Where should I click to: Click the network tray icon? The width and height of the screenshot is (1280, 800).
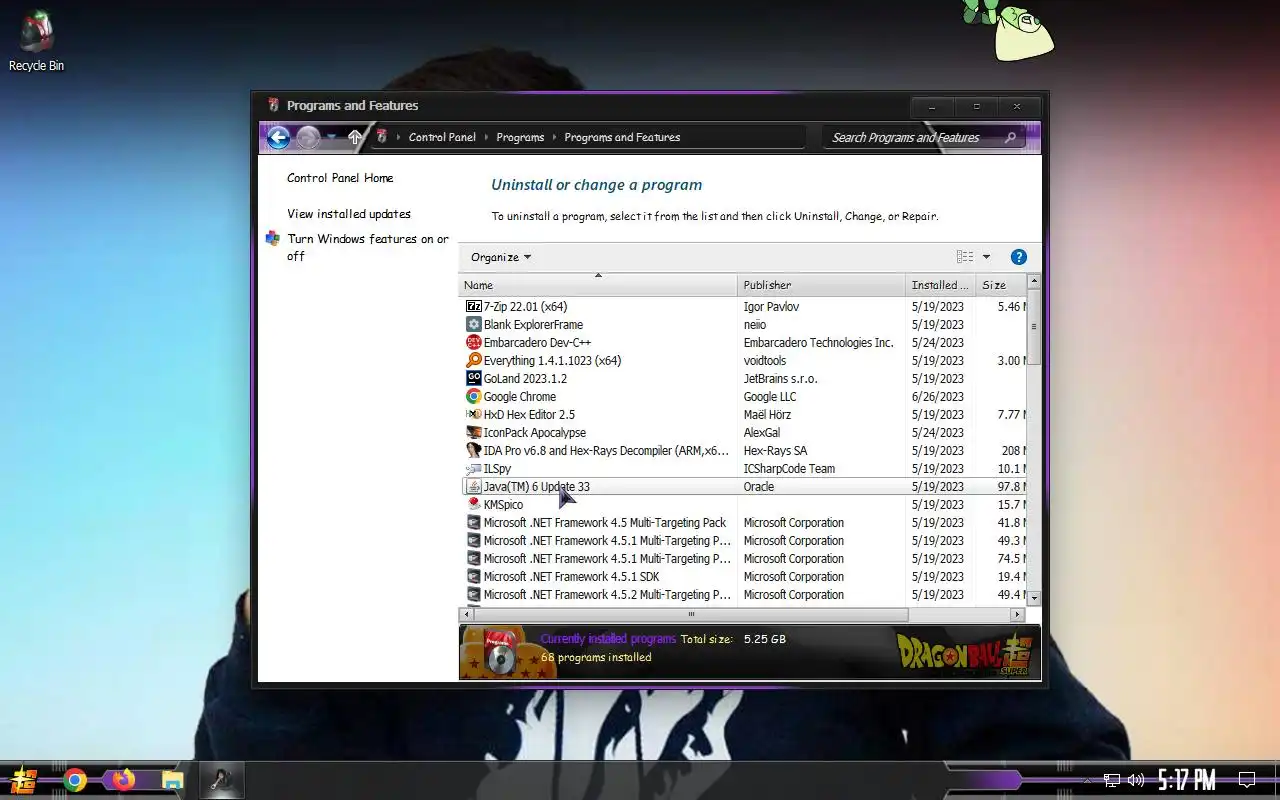coord(1112,780)
